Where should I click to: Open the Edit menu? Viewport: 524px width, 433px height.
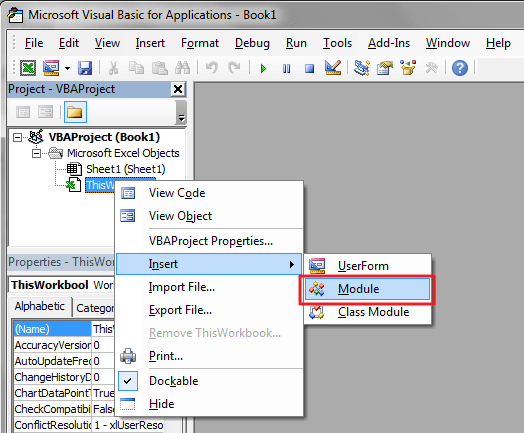pos(69,43)
